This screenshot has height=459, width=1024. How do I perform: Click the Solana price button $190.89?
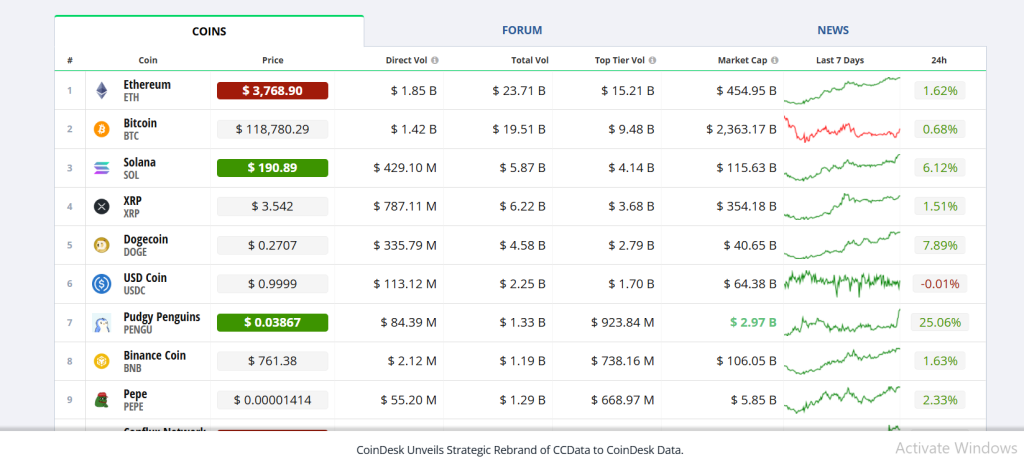click(272, 168)
